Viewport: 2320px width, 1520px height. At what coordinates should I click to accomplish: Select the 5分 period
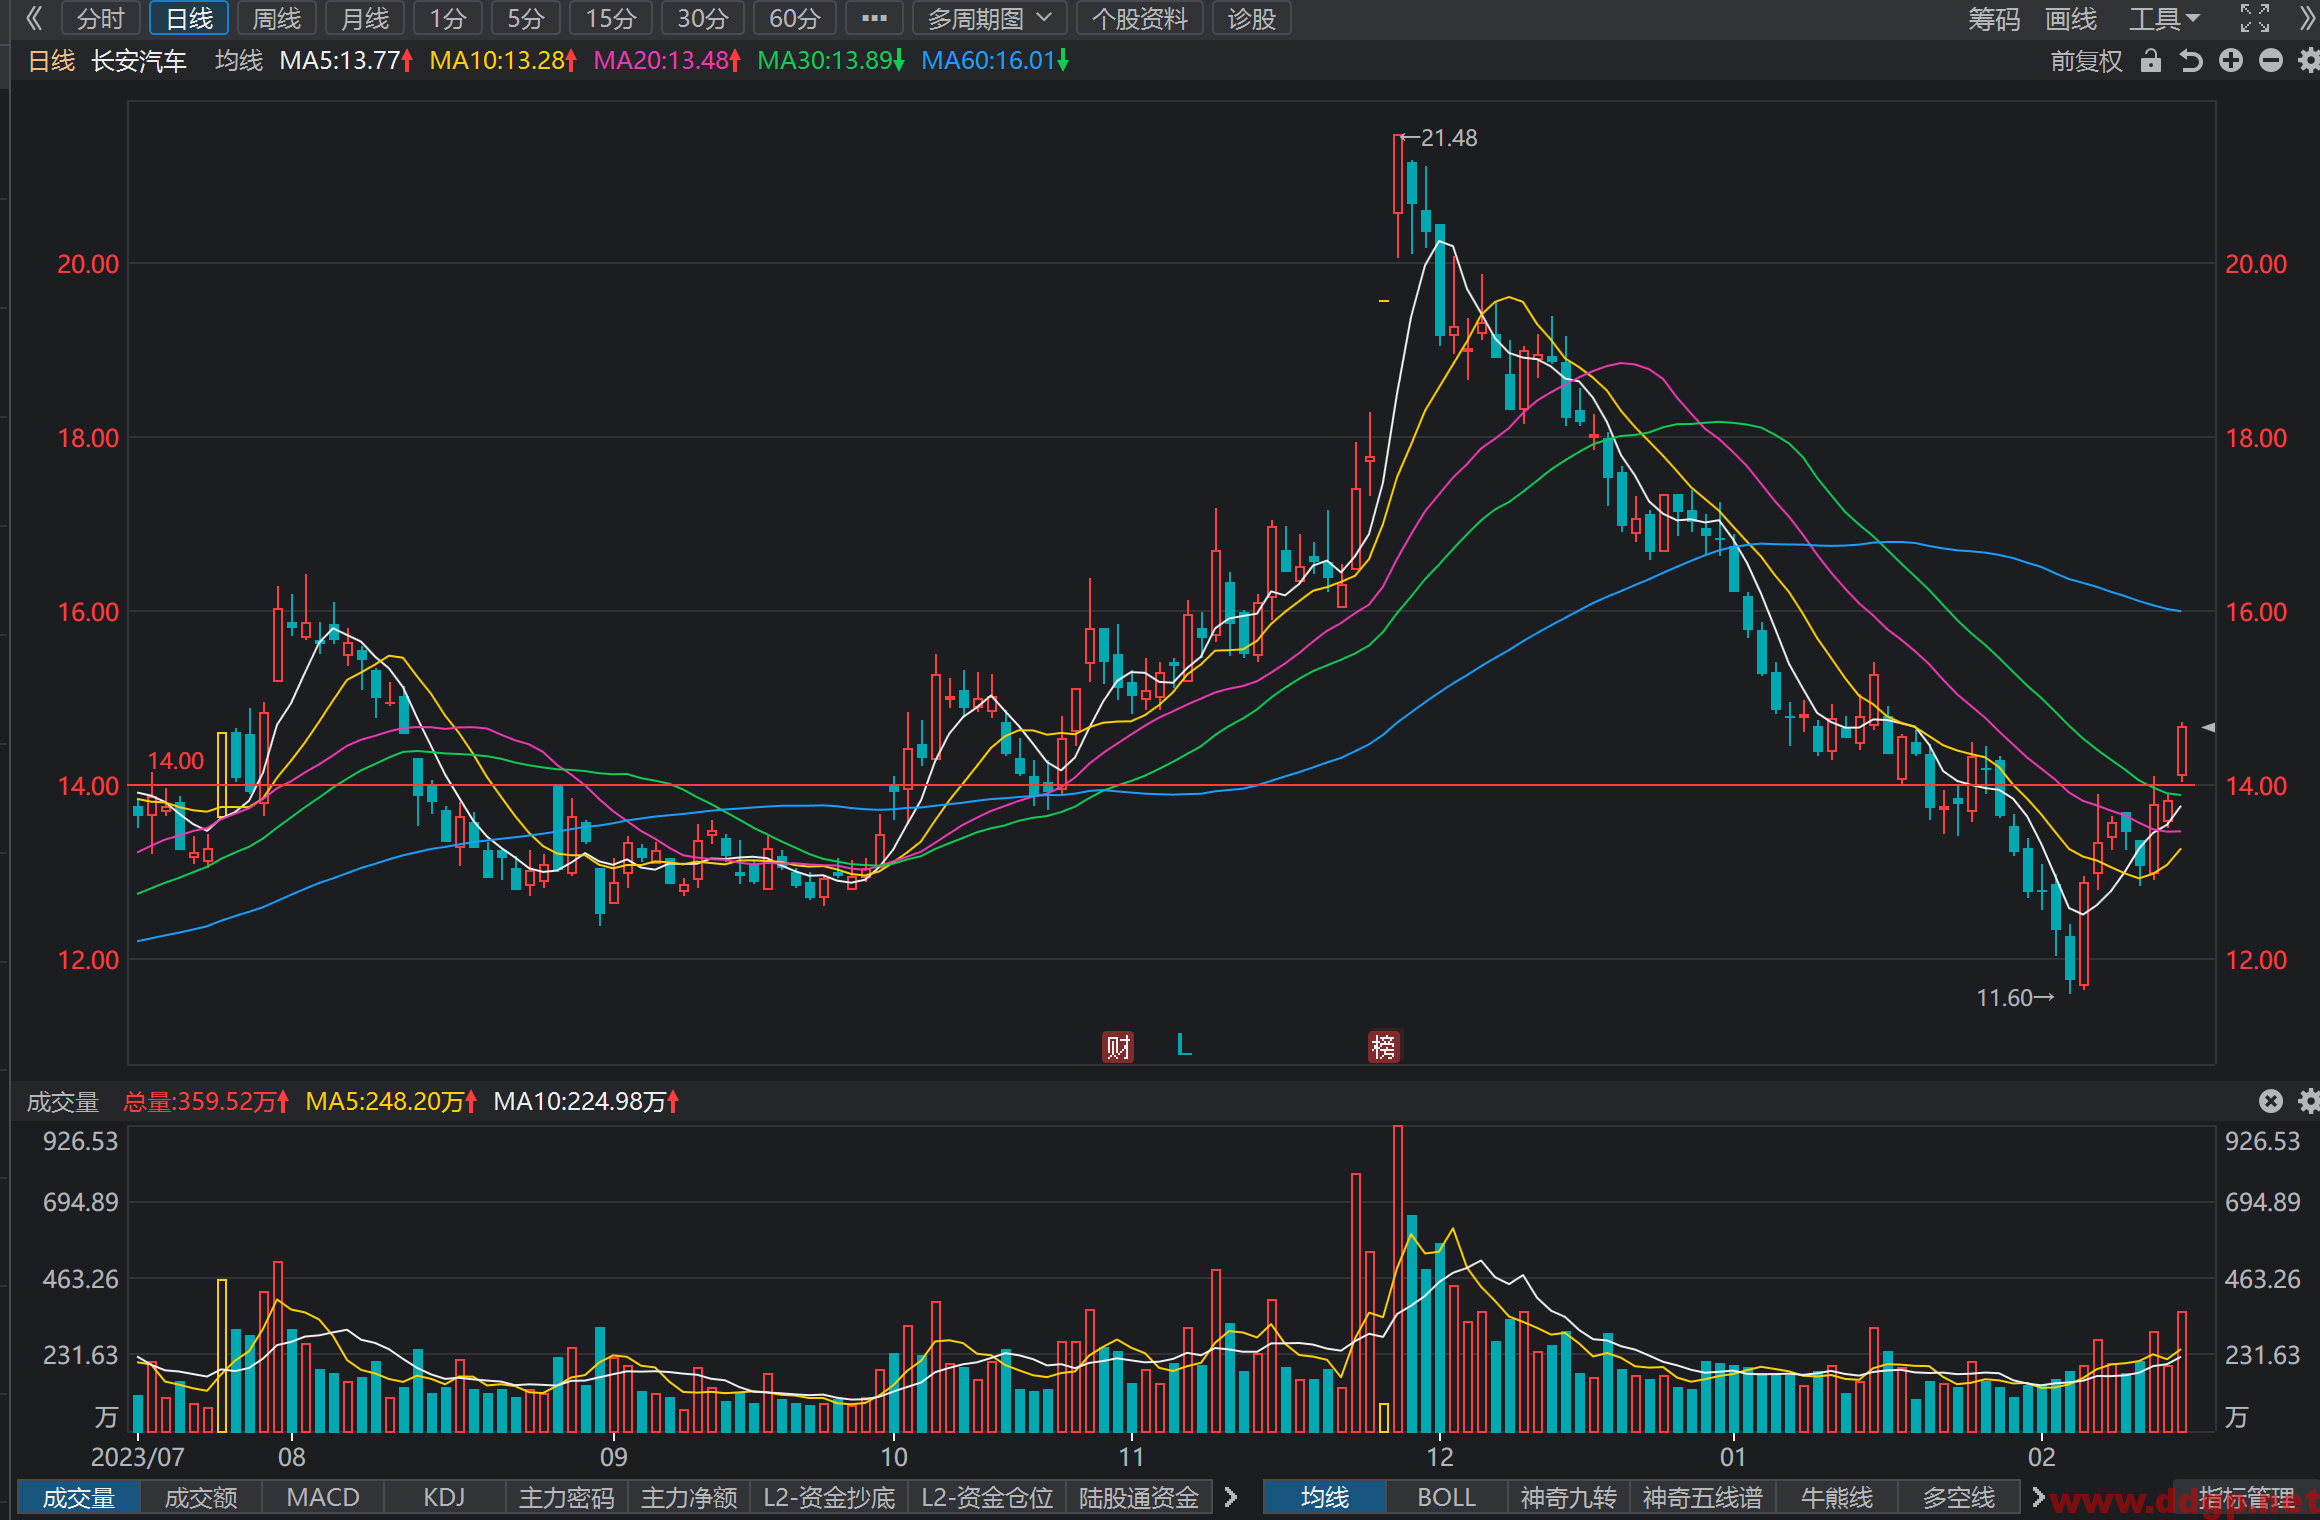(526, 18)
